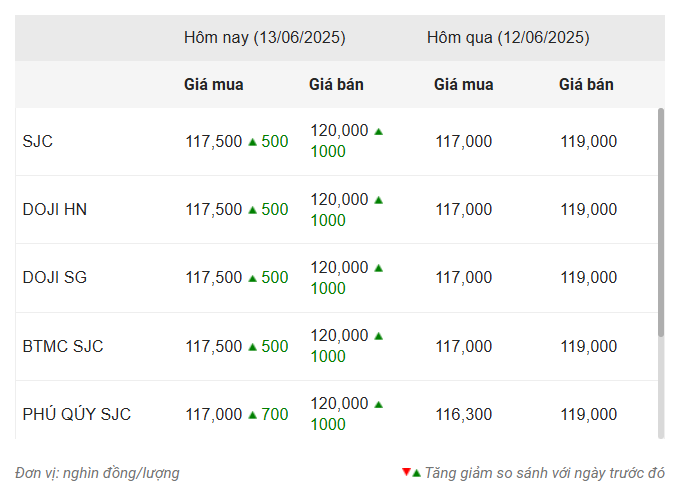Click green up arrow next to SJC selling 120,000
The width and height of the screenshot is (687, 499).
click(379, 131)
